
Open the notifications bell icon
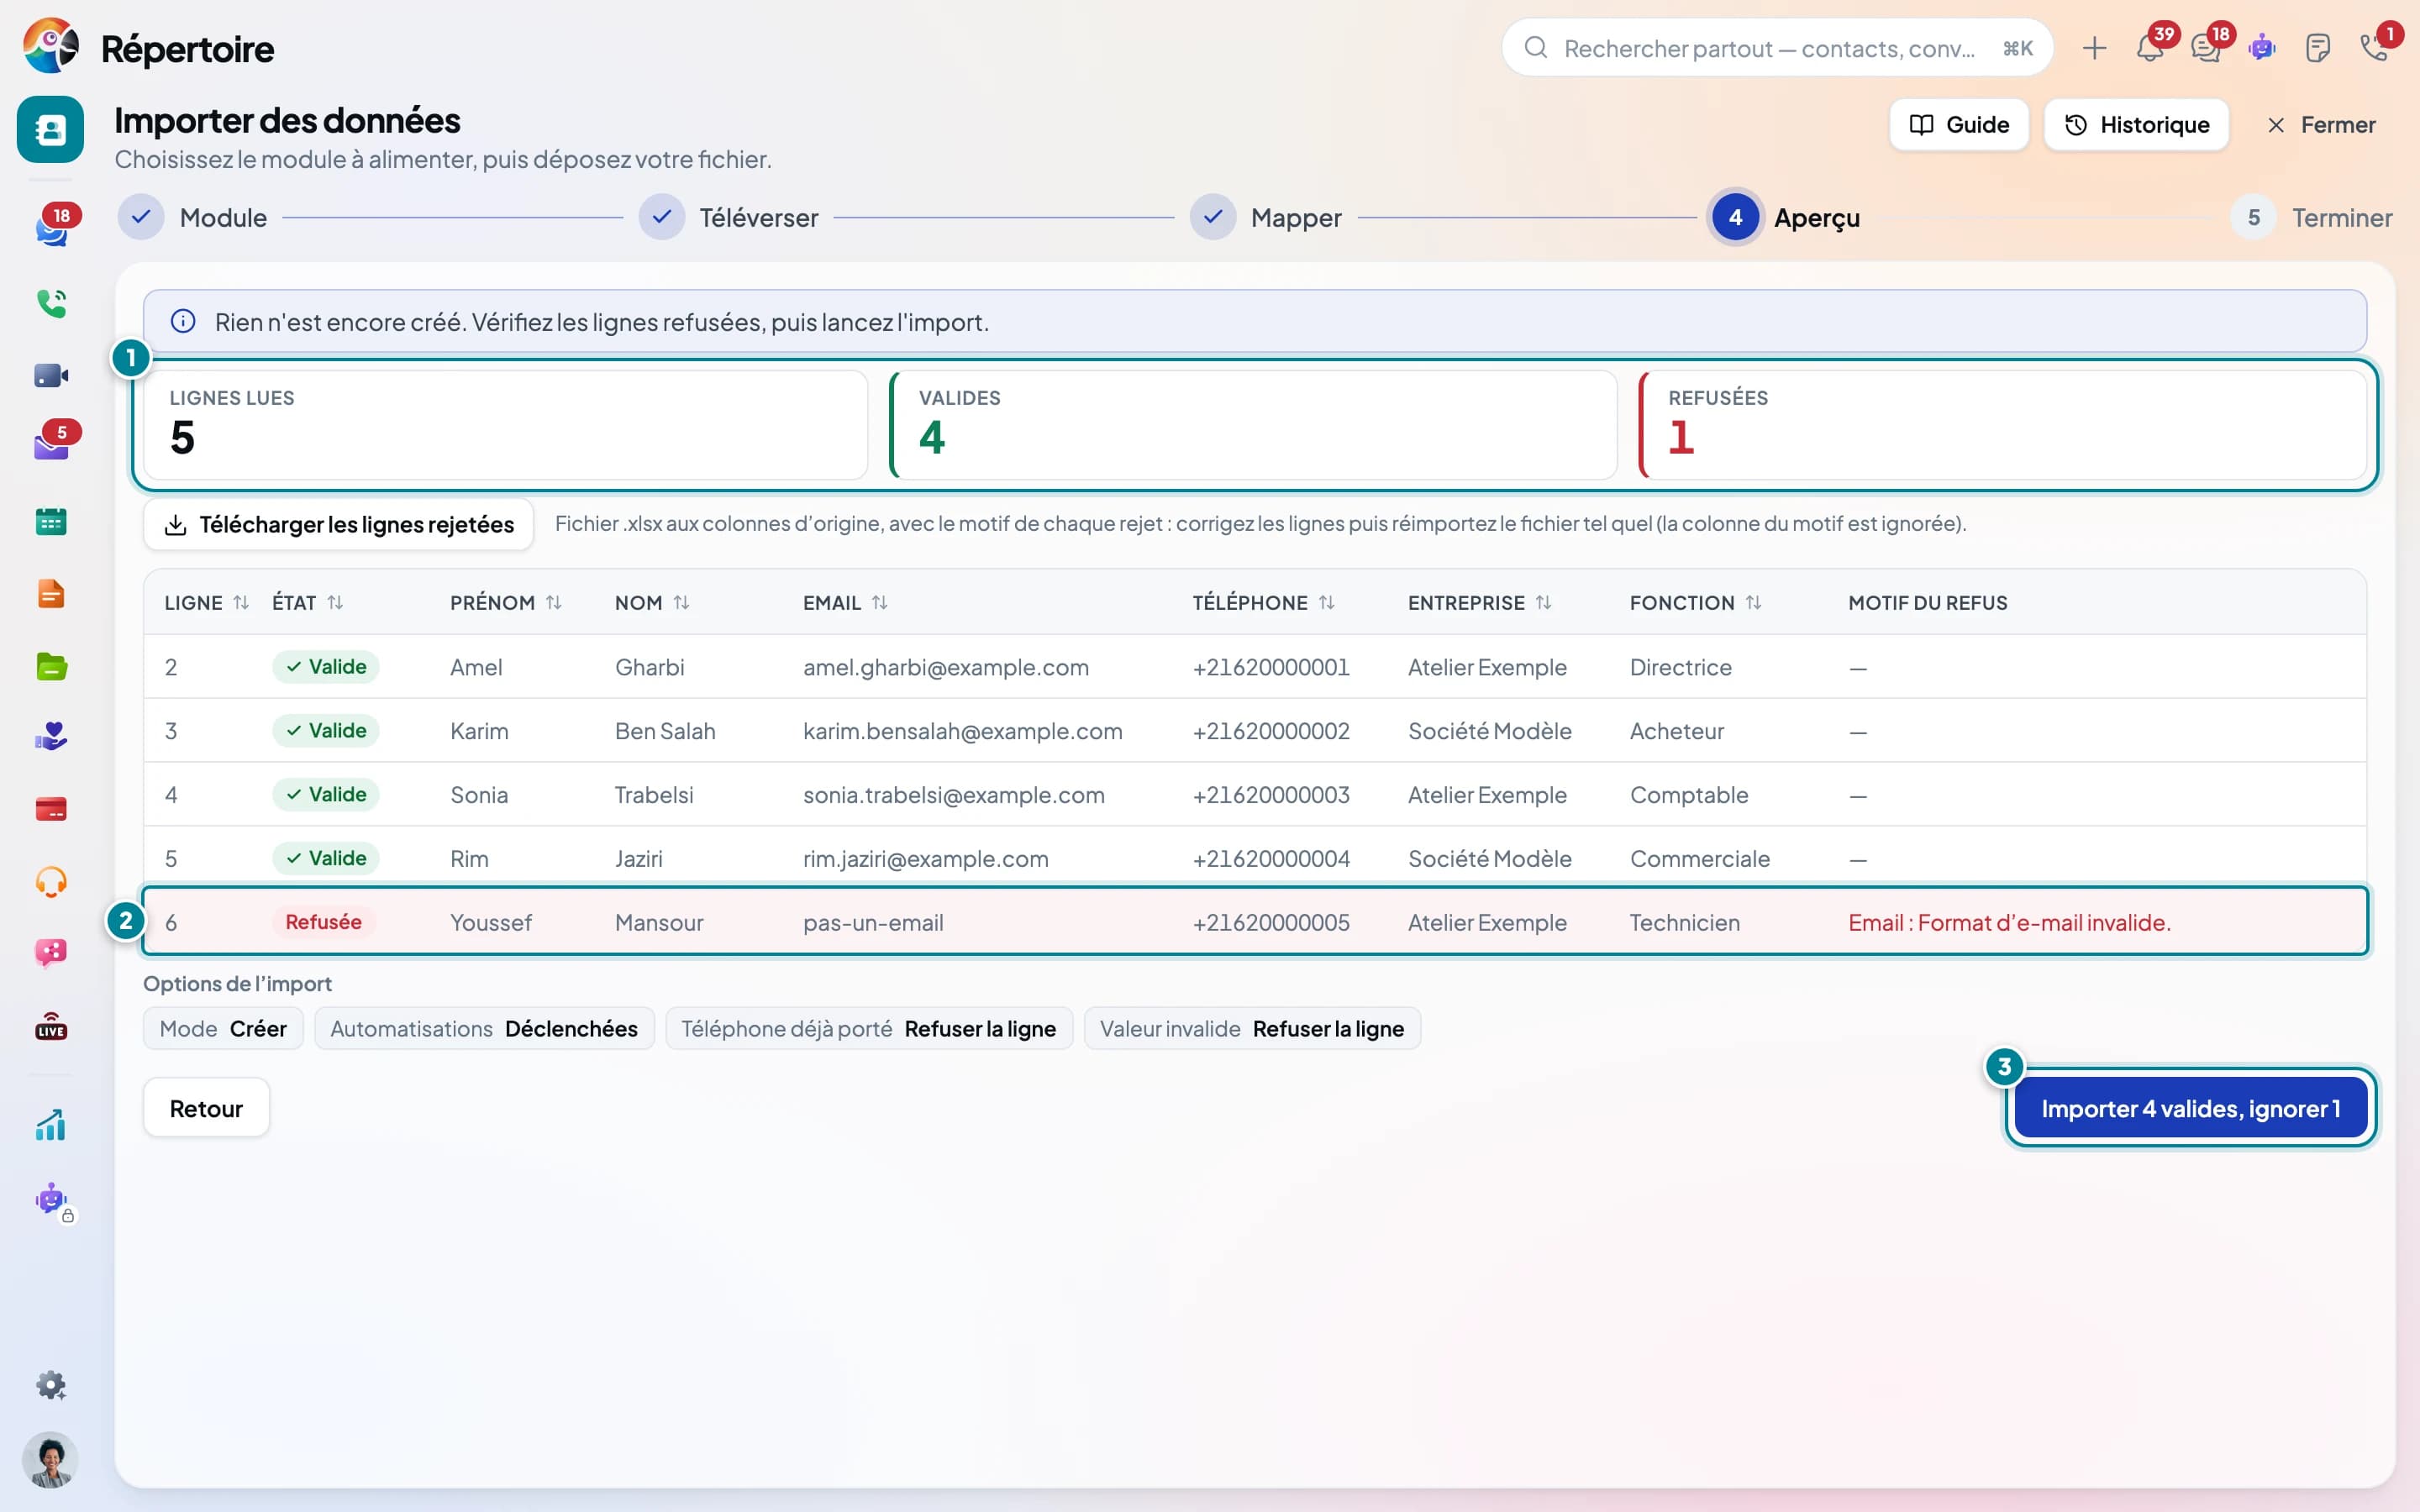coord(2149,47)
